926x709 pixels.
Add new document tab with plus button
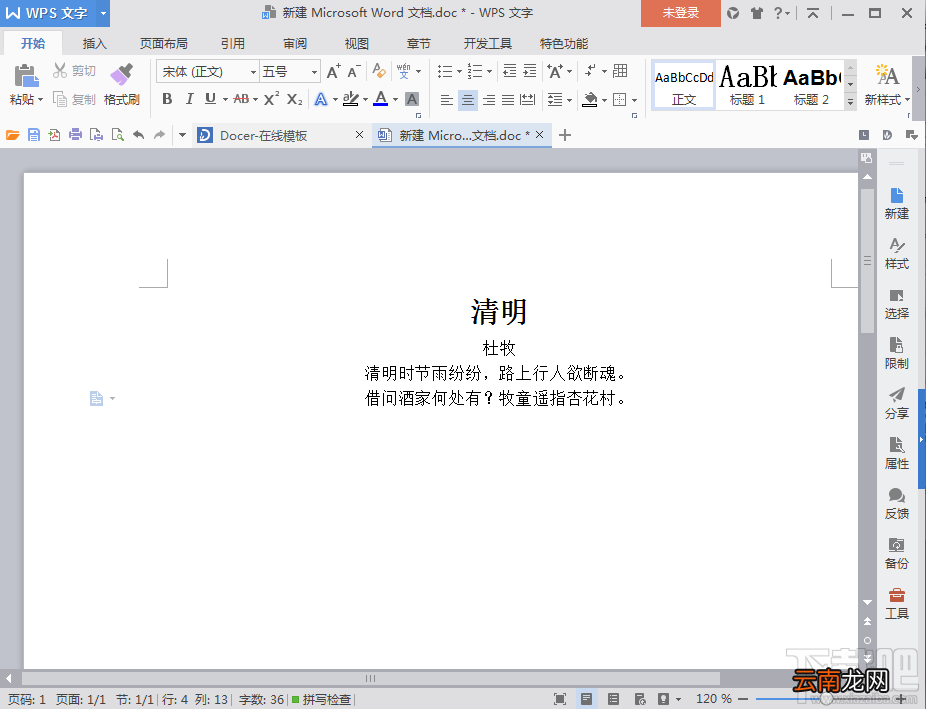pos(565,135)
